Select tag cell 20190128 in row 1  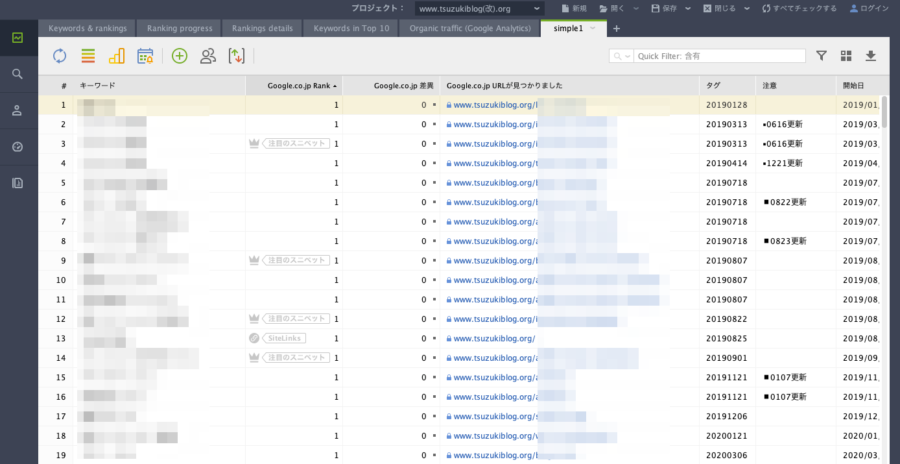(728, 105)
